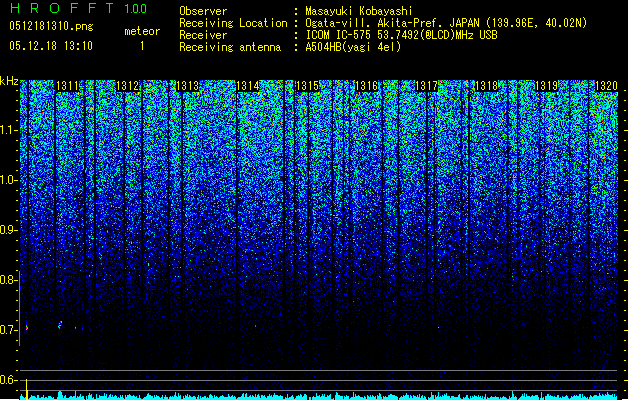
Task: Click the yellow signal spike in the bottom strip
Action: point(26,389)
